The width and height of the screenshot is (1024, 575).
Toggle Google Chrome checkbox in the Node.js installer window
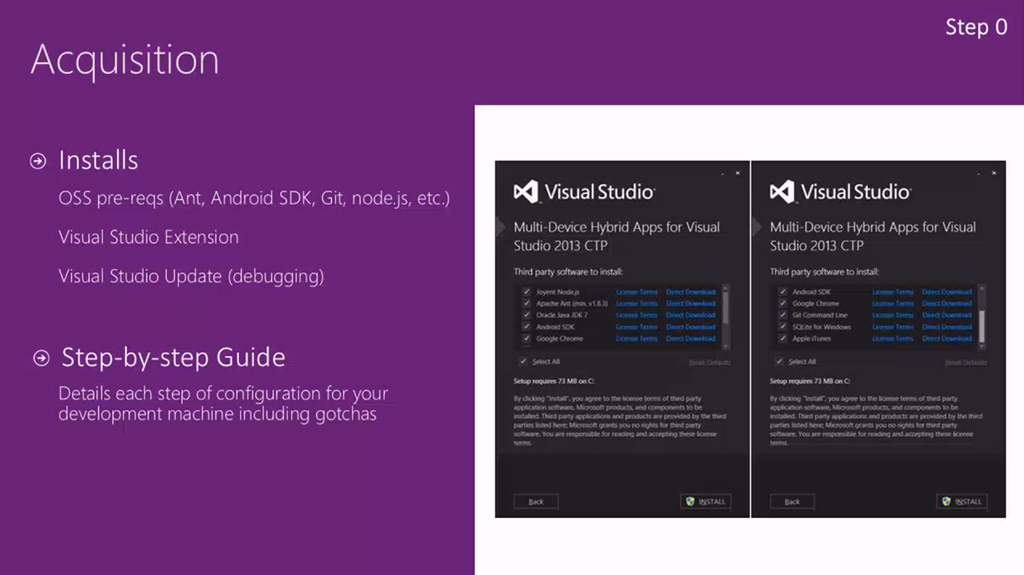pos(526,338)
